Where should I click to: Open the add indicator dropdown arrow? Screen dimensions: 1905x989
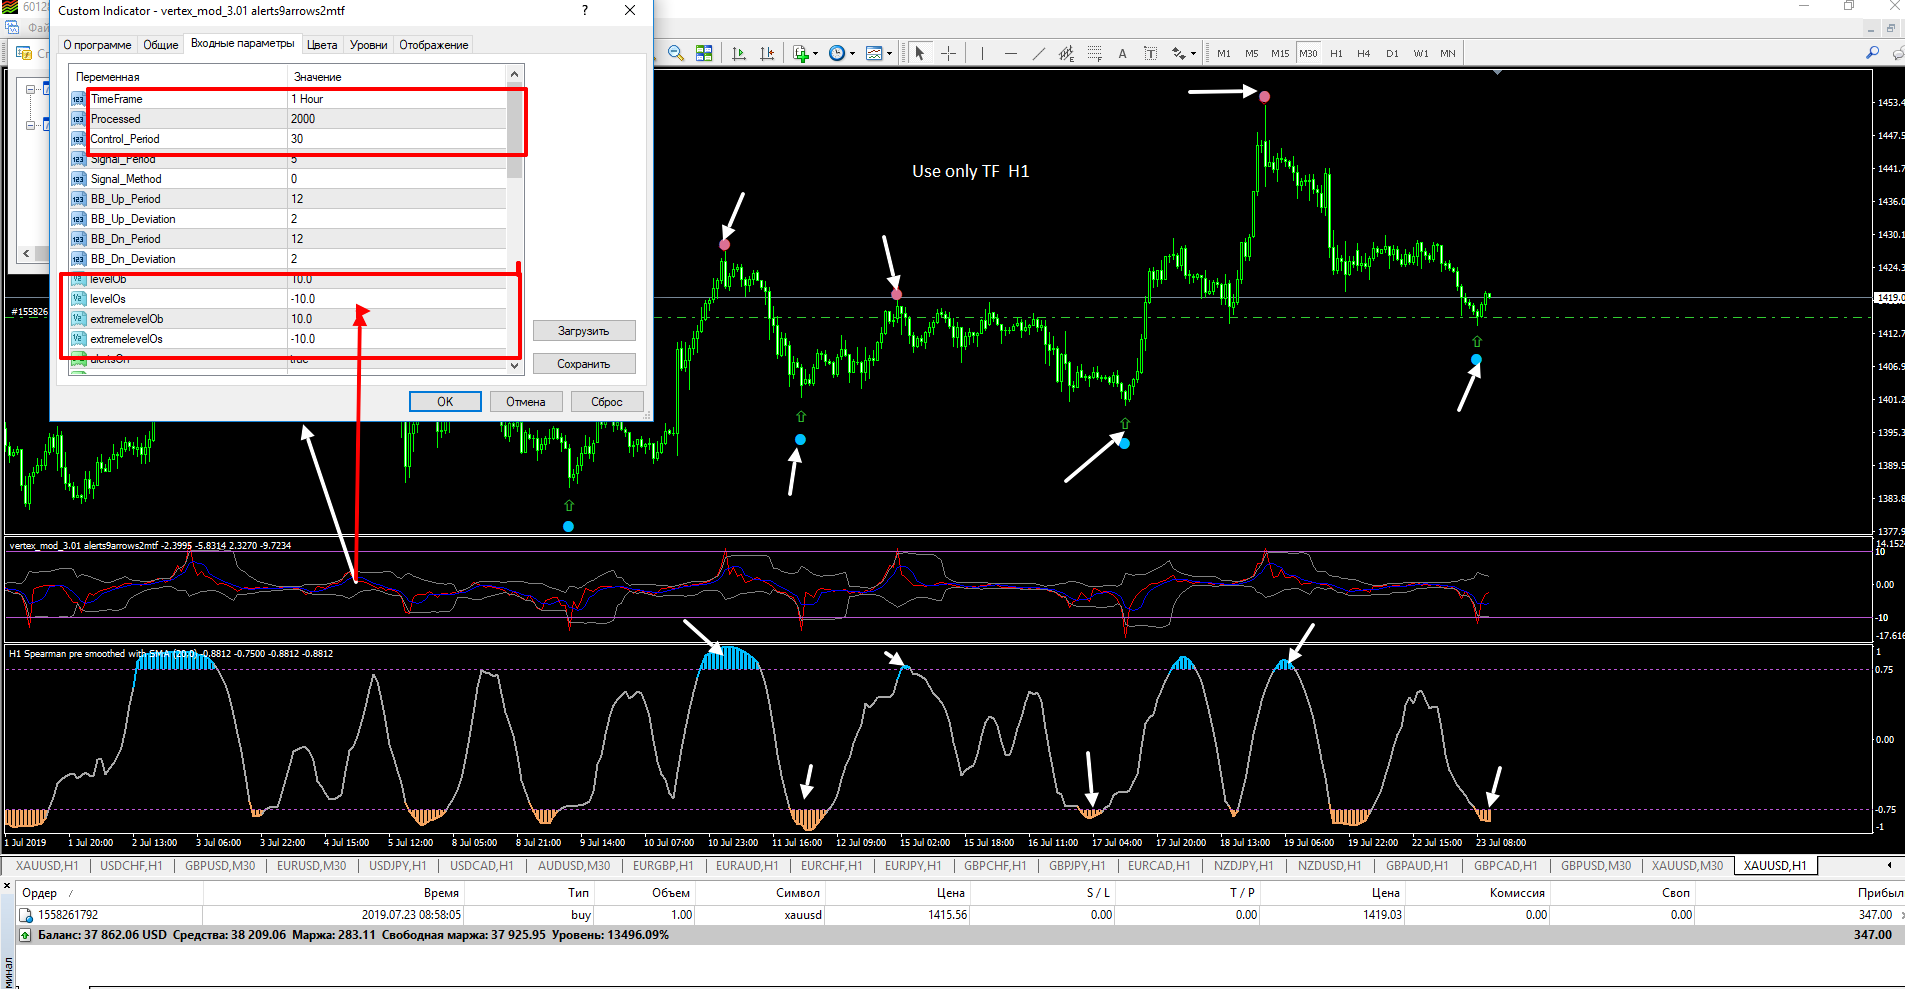pyautogui.click(x=816, y=54)
